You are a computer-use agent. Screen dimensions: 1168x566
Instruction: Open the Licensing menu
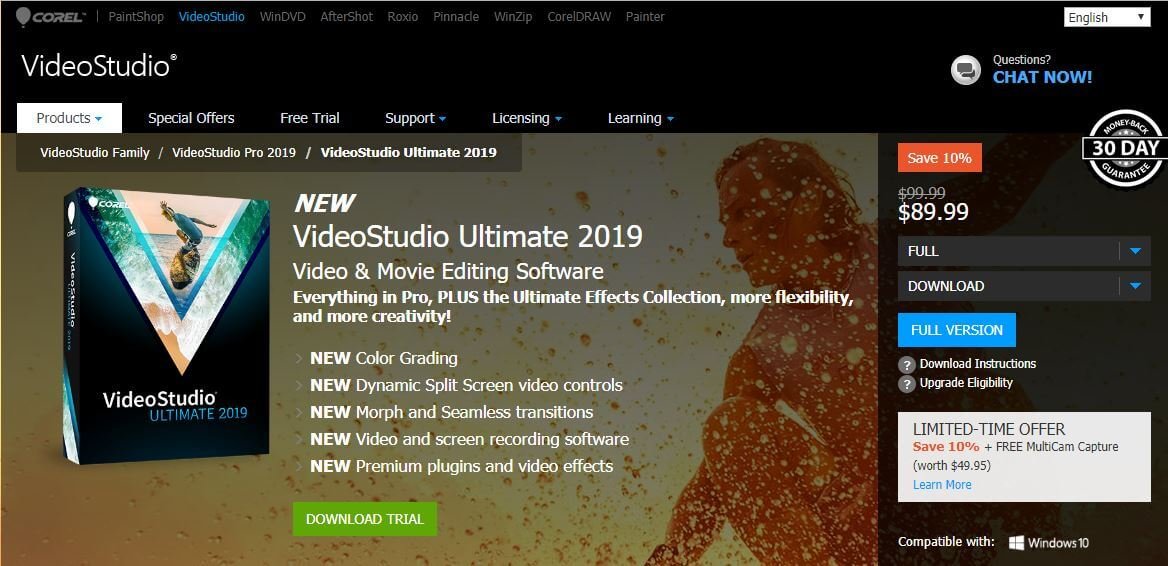[527, 118]
